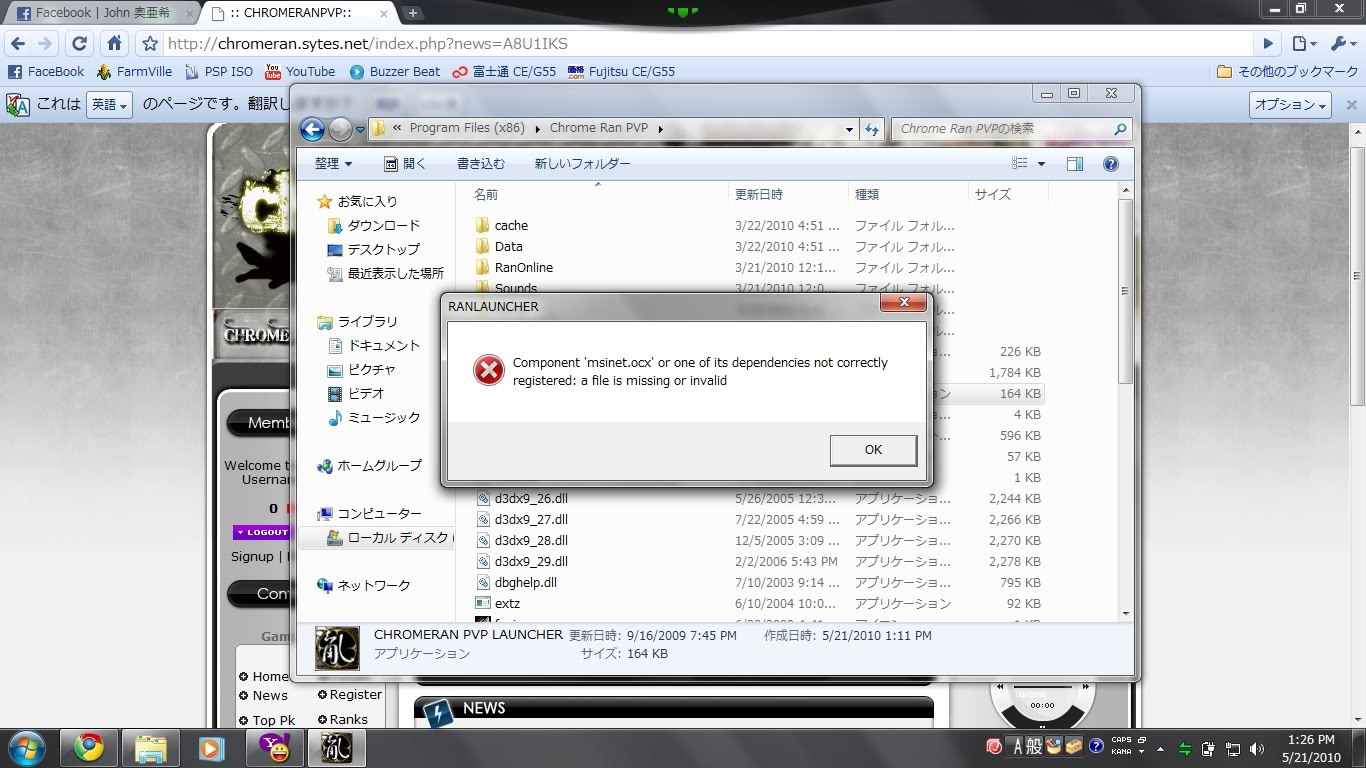
Task: Open a new browser tab
Action: (412, 13)
